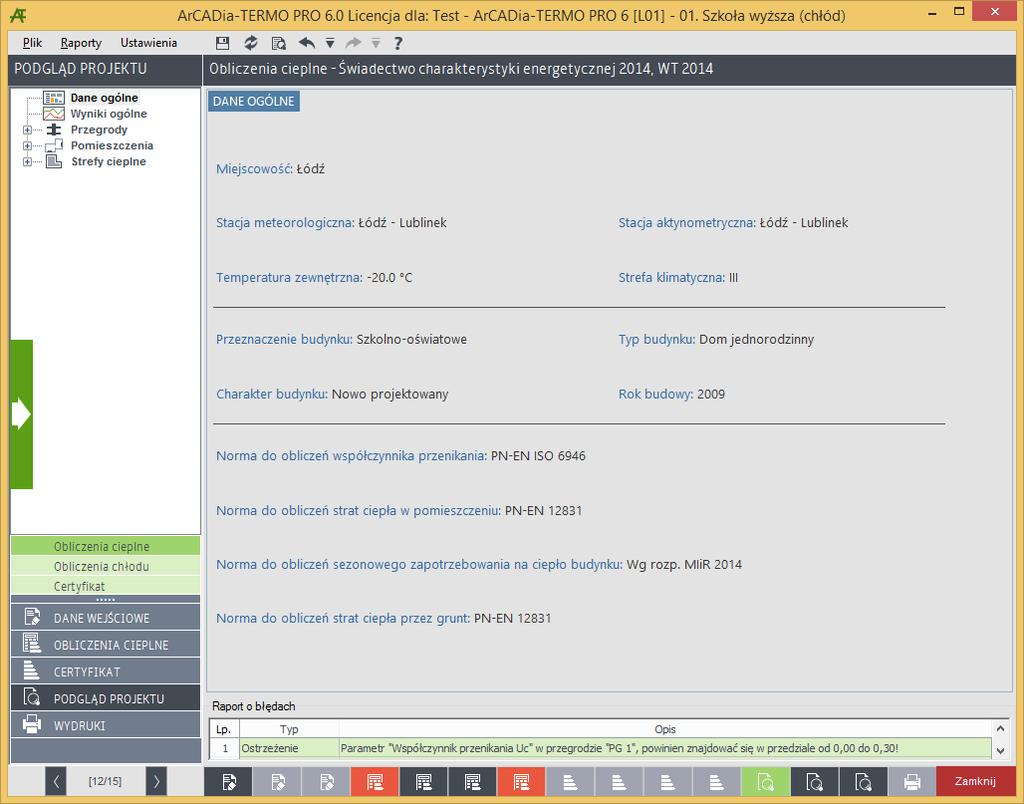This screenshot has width=1024, height=804.
Task: Open the Raporty menu
Action: pos(81,43)
